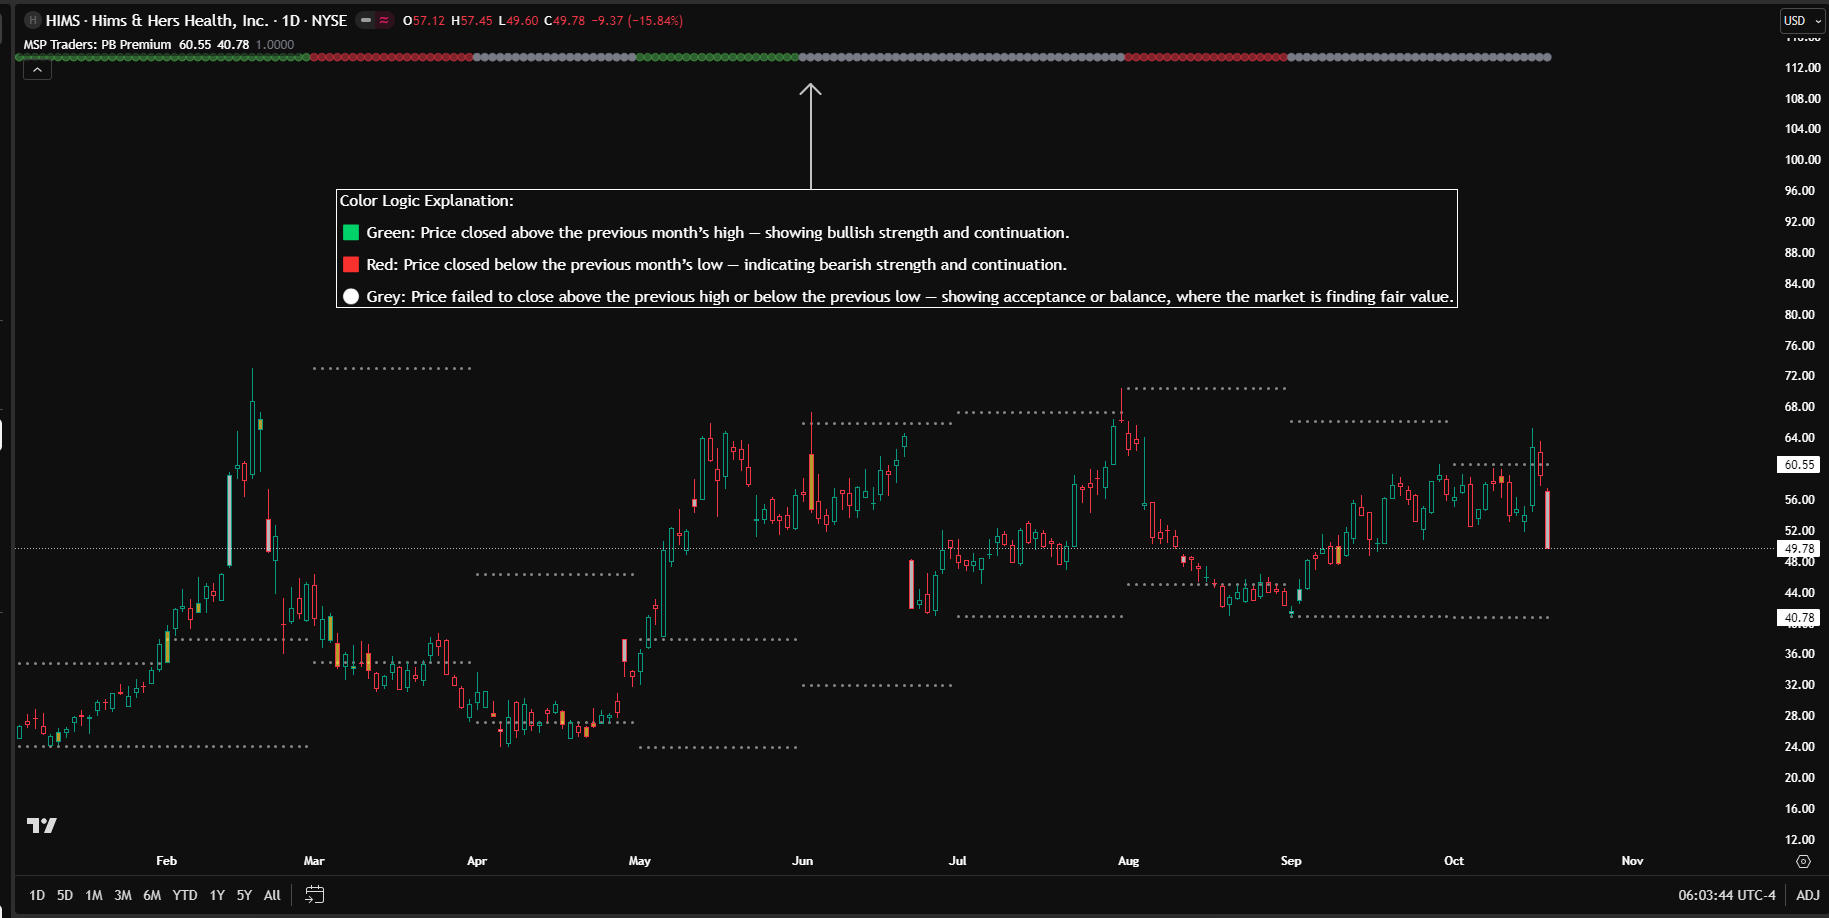This screenshot has width=1829, height=918.
Task: Click the All date range button
Action: point(272,895)
